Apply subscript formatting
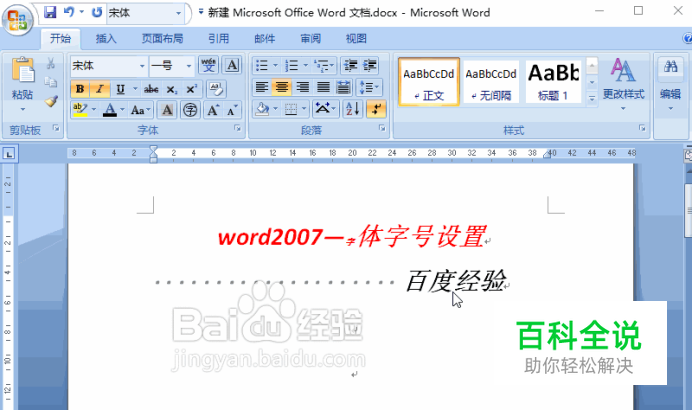692x410 pixels. click(171, 89)
